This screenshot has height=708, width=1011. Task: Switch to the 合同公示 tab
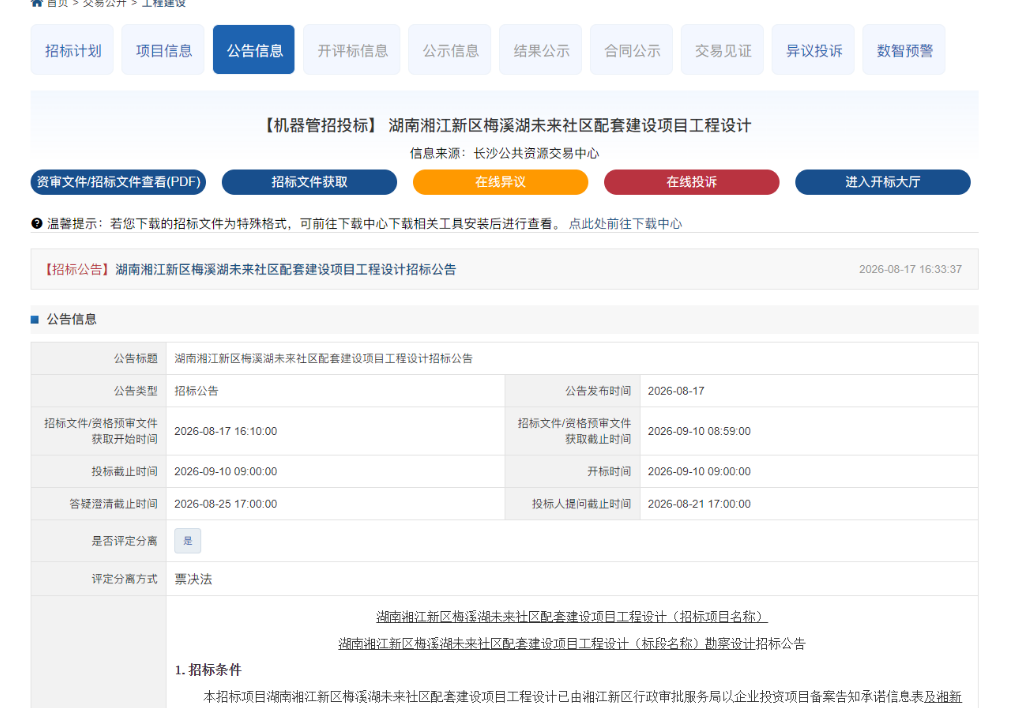pyautogui.click(x=632, y=50)
